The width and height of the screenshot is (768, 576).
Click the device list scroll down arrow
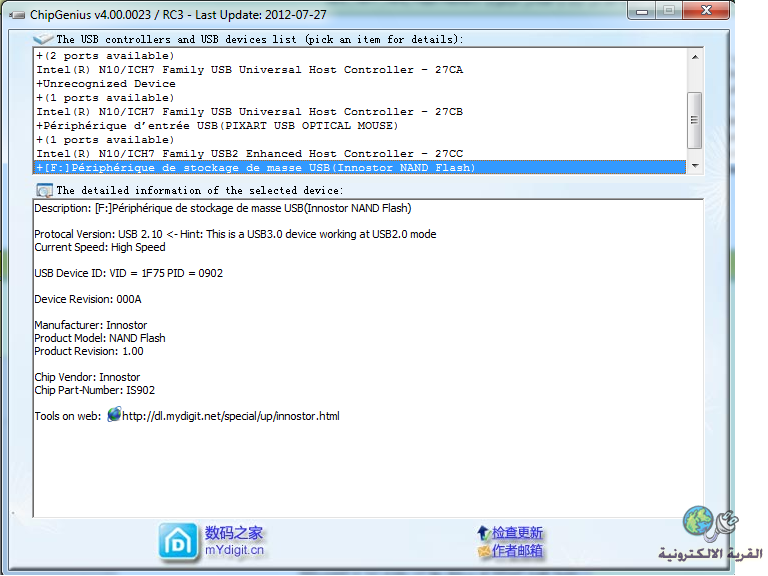click(x=695, y=166)
